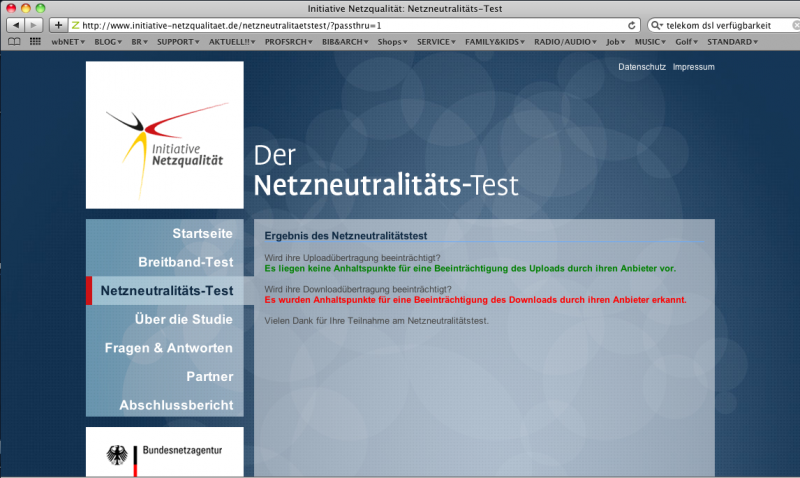Open the Abschlussbericht menu item

[176, 405]
